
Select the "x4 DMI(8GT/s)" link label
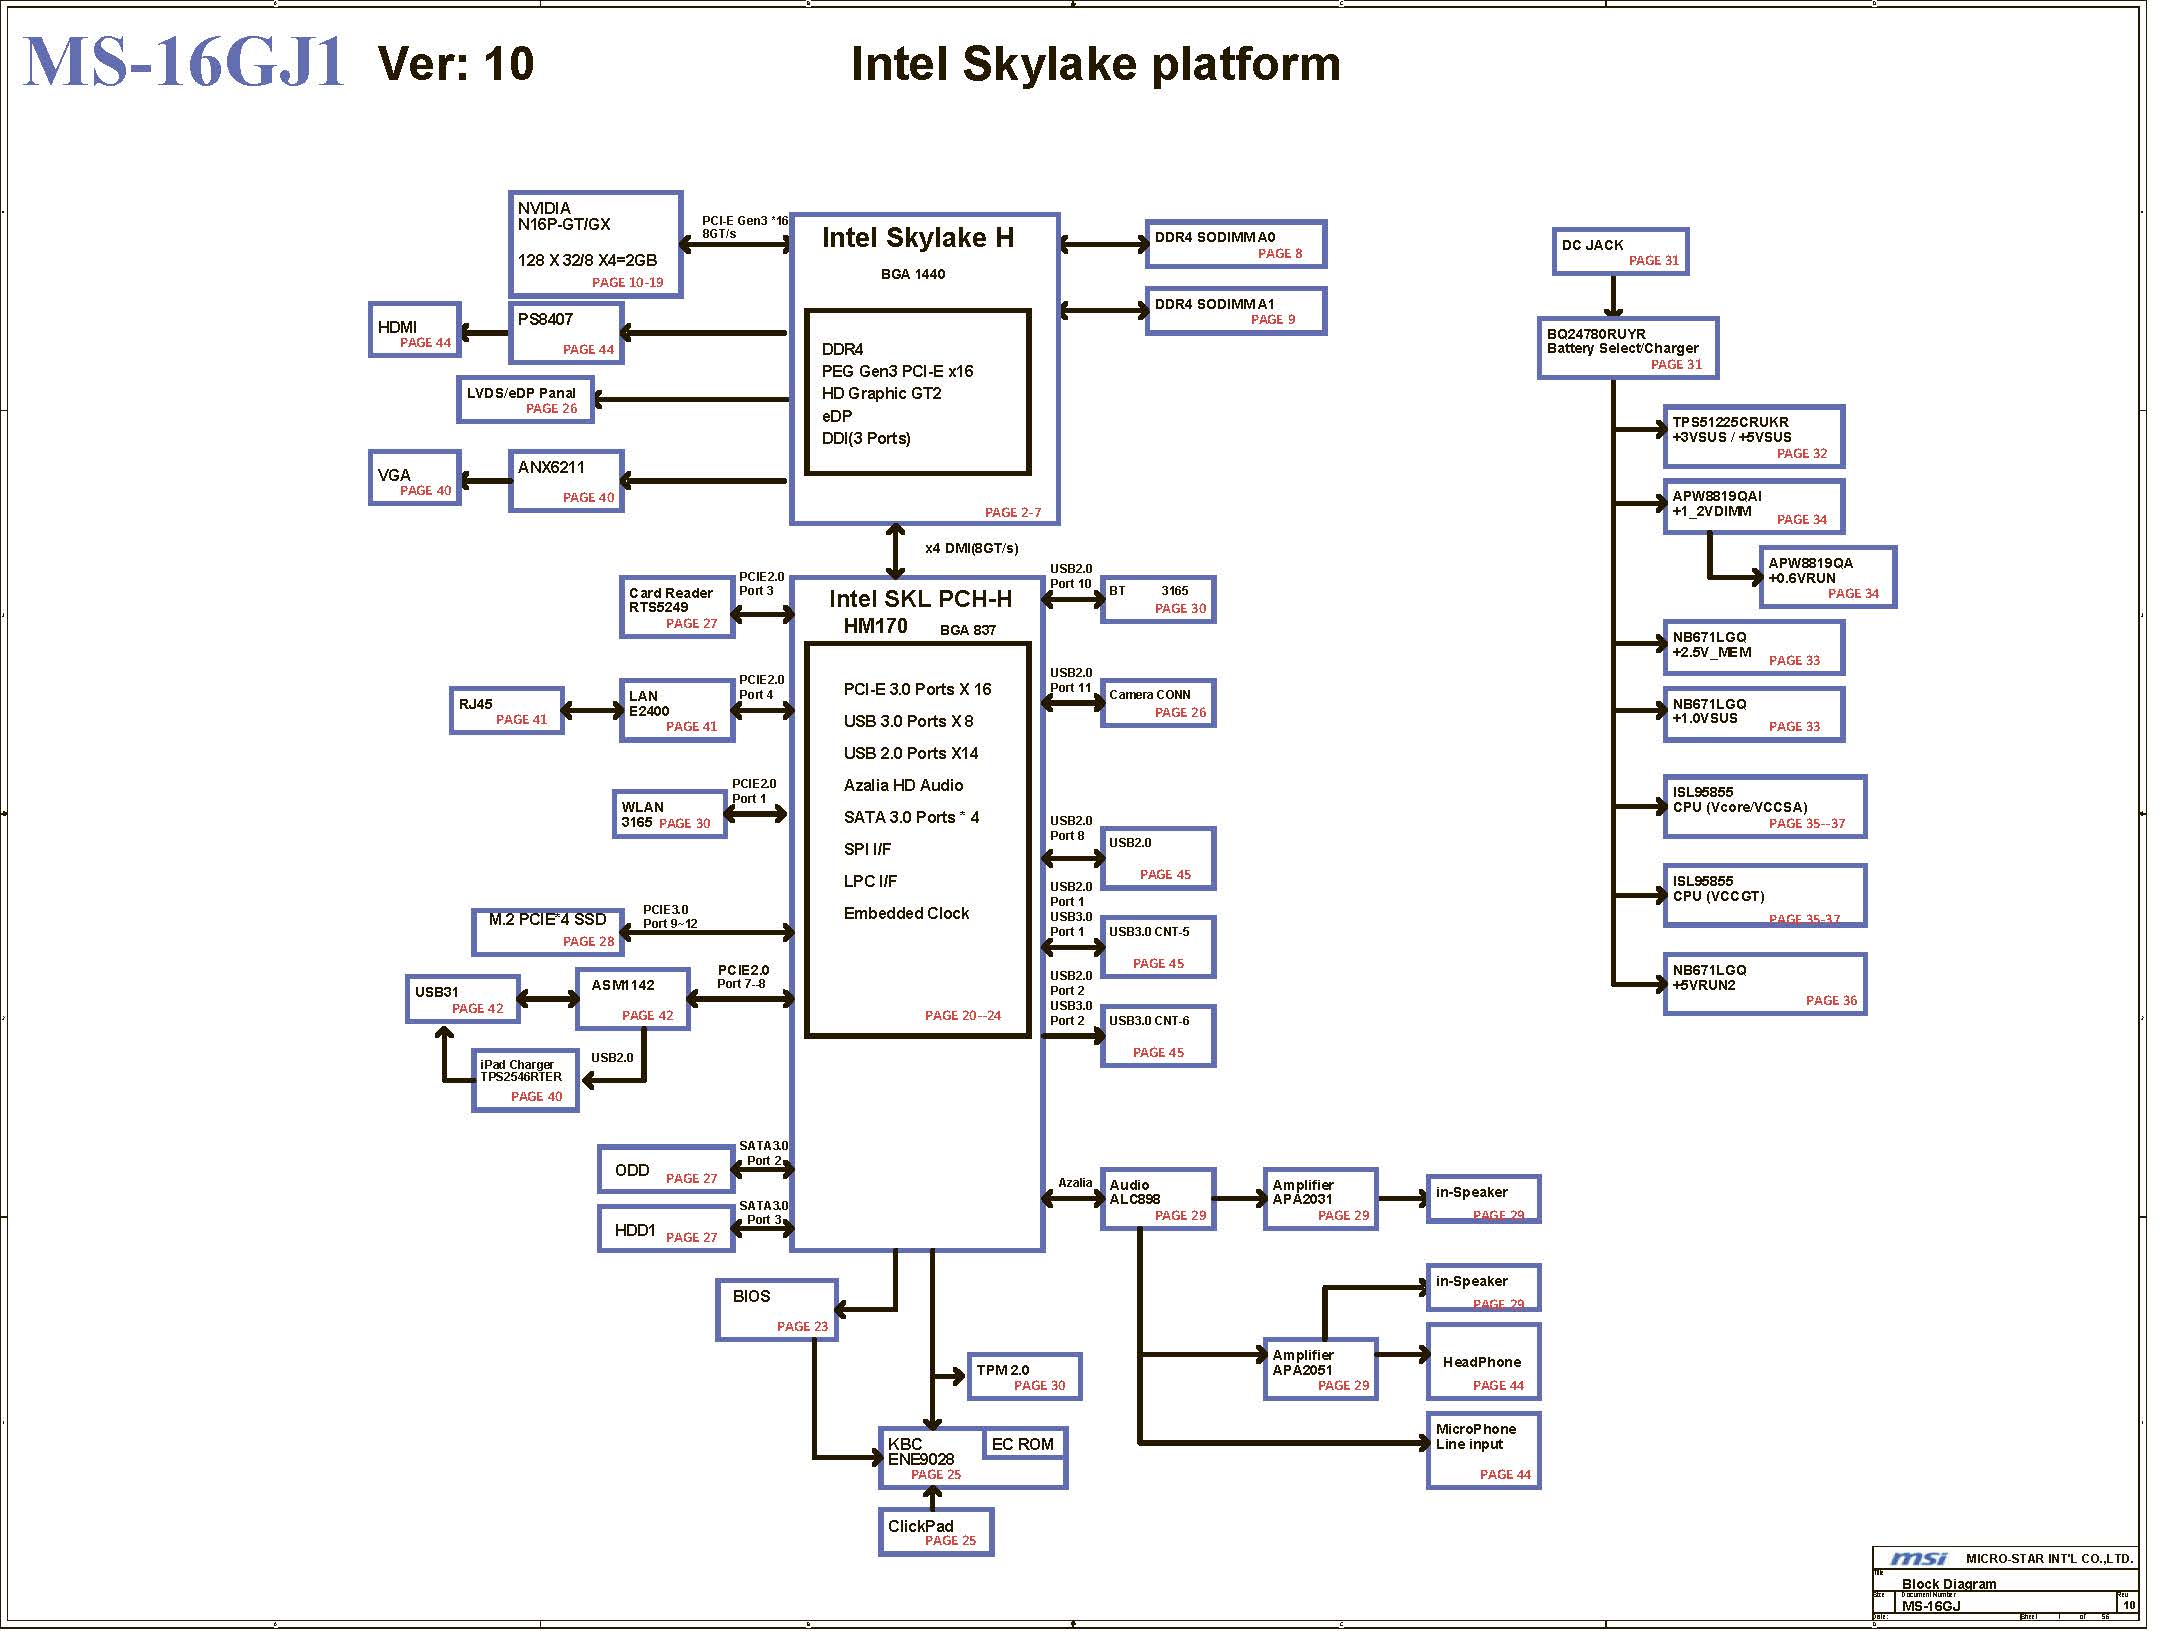[971, 548]
